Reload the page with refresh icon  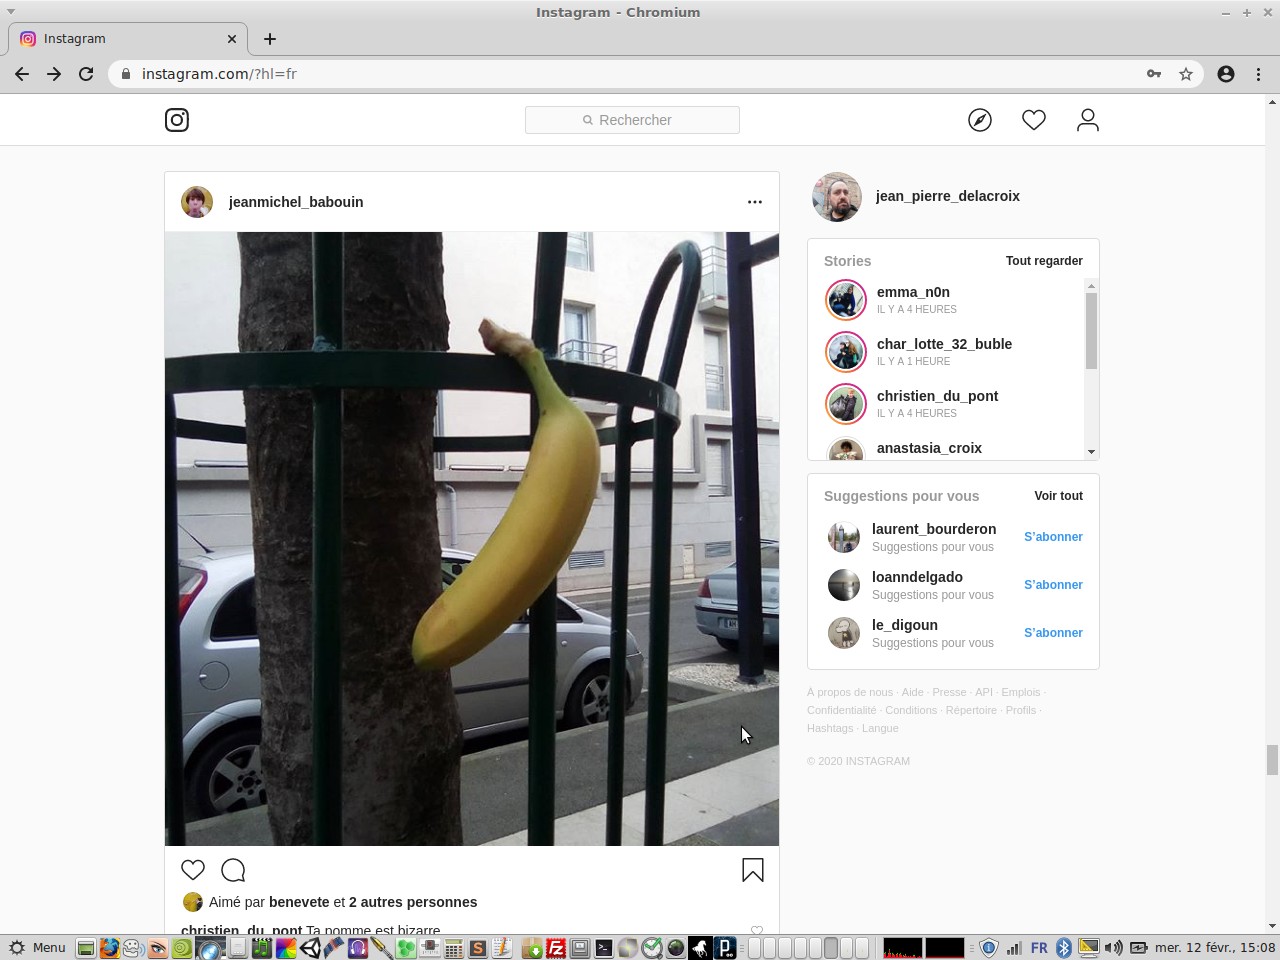pos(86,74)
